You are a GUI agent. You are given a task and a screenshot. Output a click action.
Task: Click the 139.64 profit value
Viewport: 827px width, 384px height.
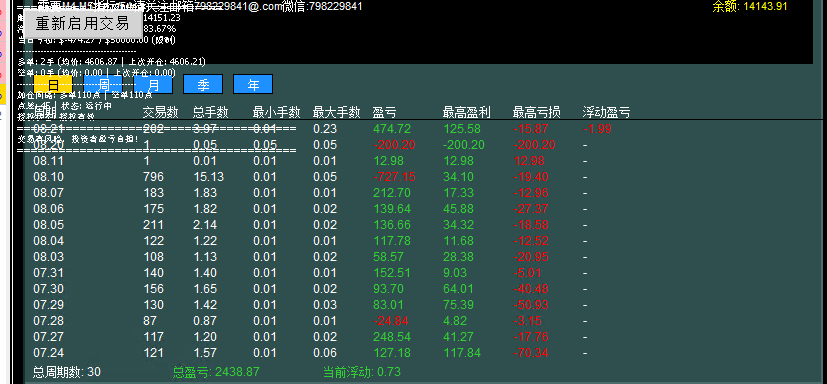[392, 209]
